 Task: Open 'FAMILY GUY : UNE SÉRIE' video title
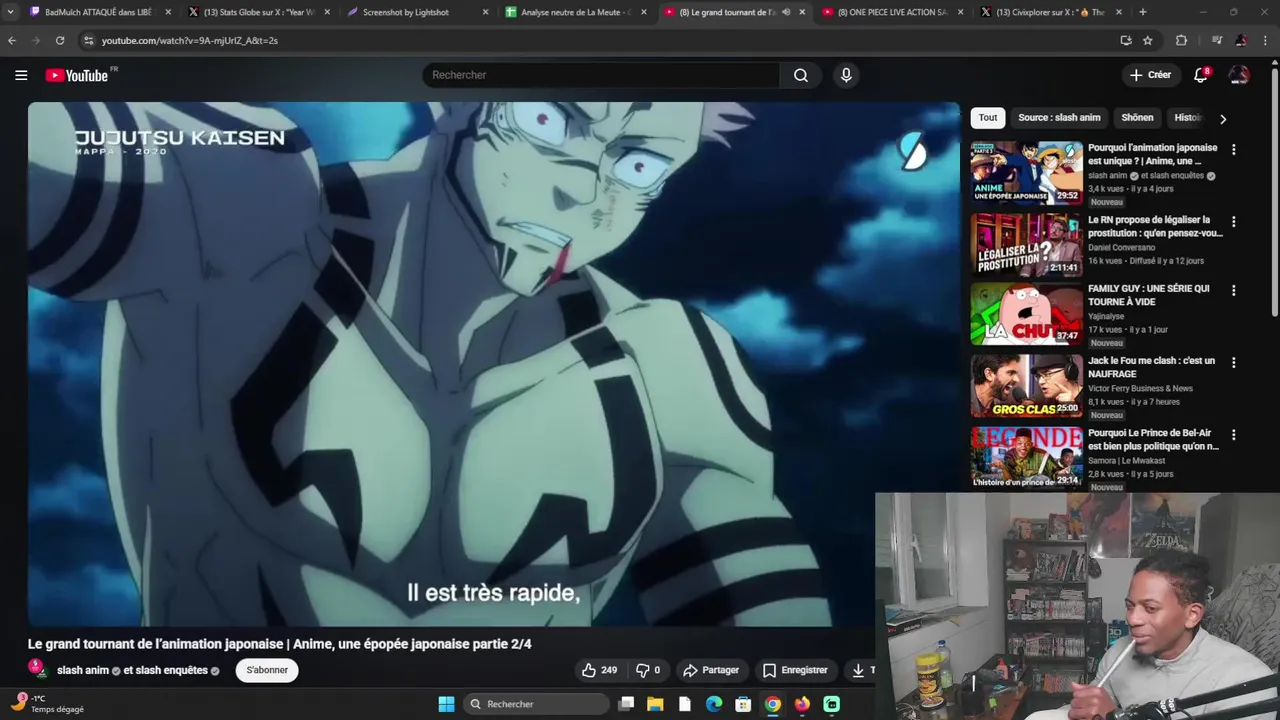1148,295
